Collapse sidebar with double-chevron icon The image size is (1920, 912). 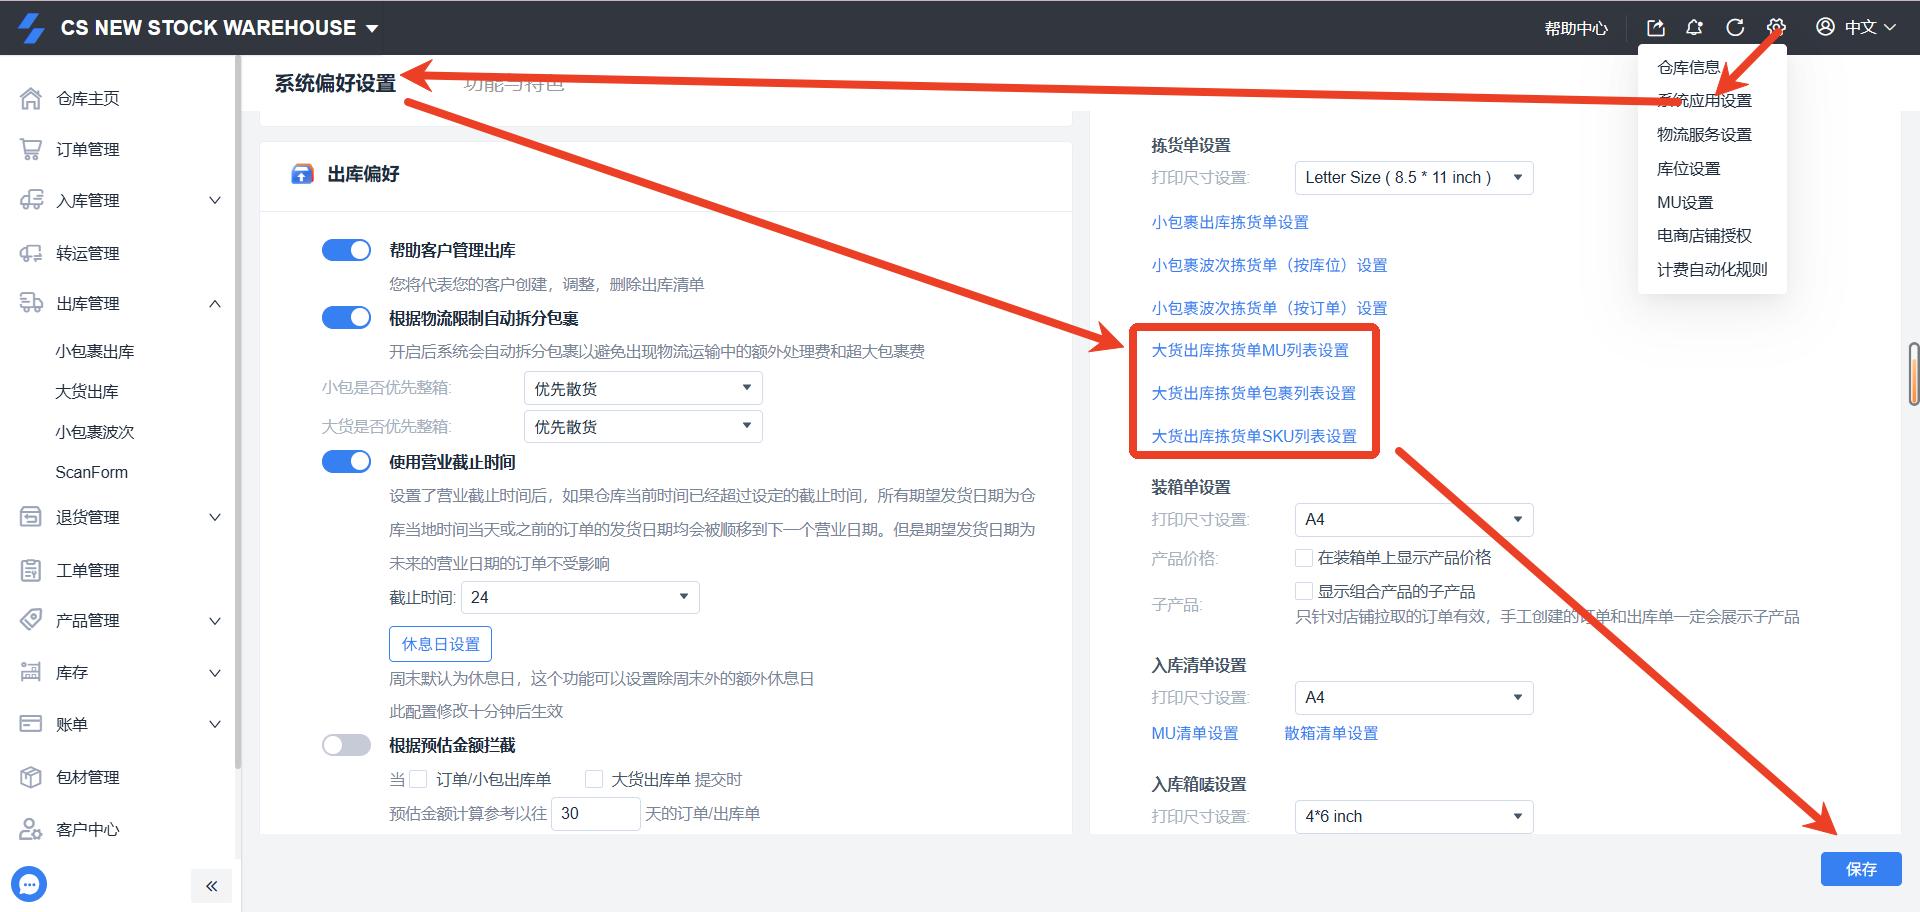[x=211, y=886]
